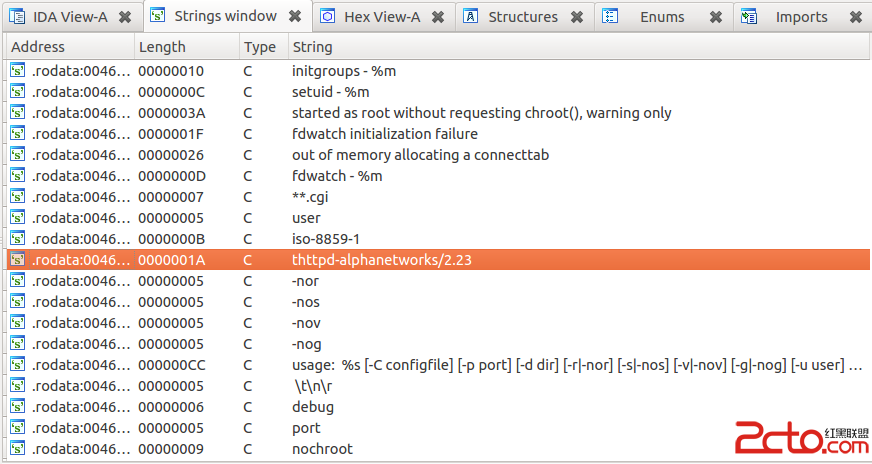
Task: Click the Hex View-A tab icon
Action: [327, 17]
